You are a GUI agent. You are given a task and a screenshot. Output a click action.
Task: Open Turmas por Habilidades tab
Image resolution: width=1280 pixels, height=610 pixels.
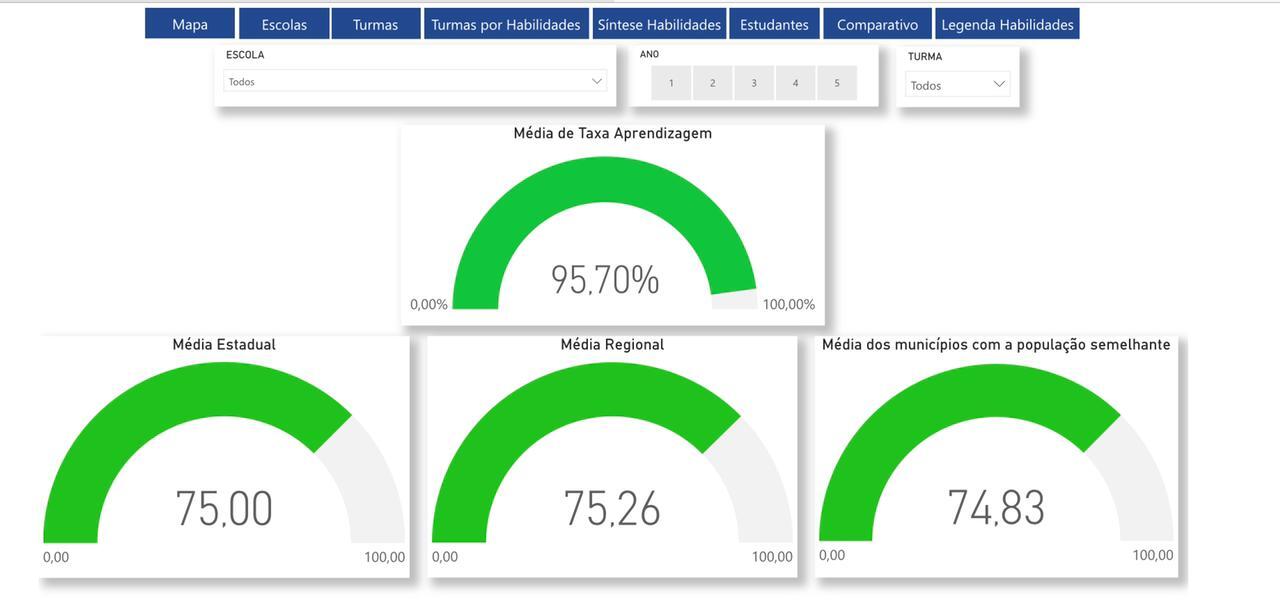[505, 24]
